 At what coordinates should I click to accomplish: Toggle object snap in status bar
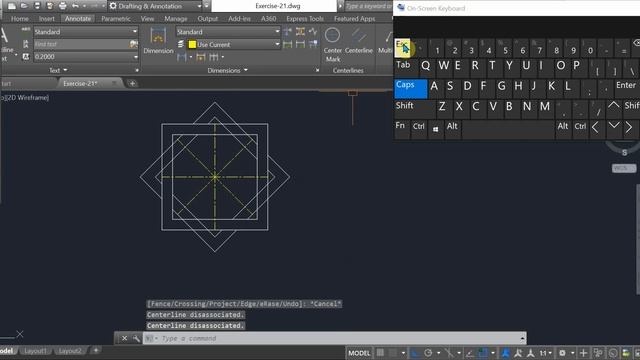(x=482, y=353)
